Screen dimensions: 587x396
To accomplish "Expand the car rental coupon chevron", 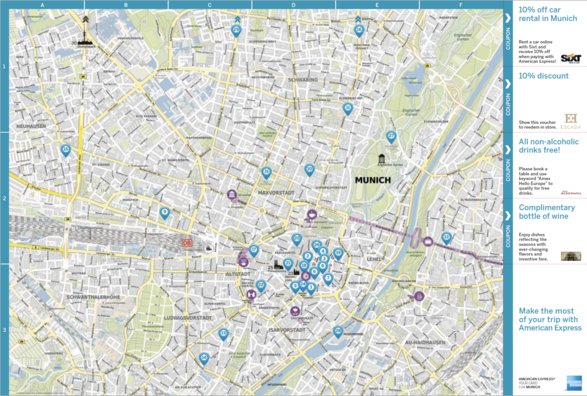I will pyautogui.click(x=508, y=18).
